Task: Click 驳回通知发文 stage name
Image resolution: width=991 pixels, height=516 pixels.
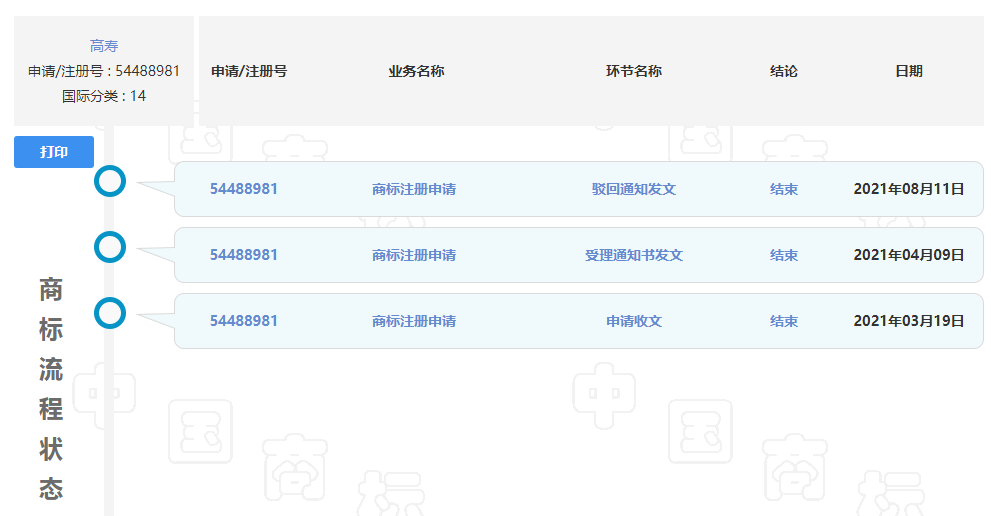Action: tap(633, 189)
